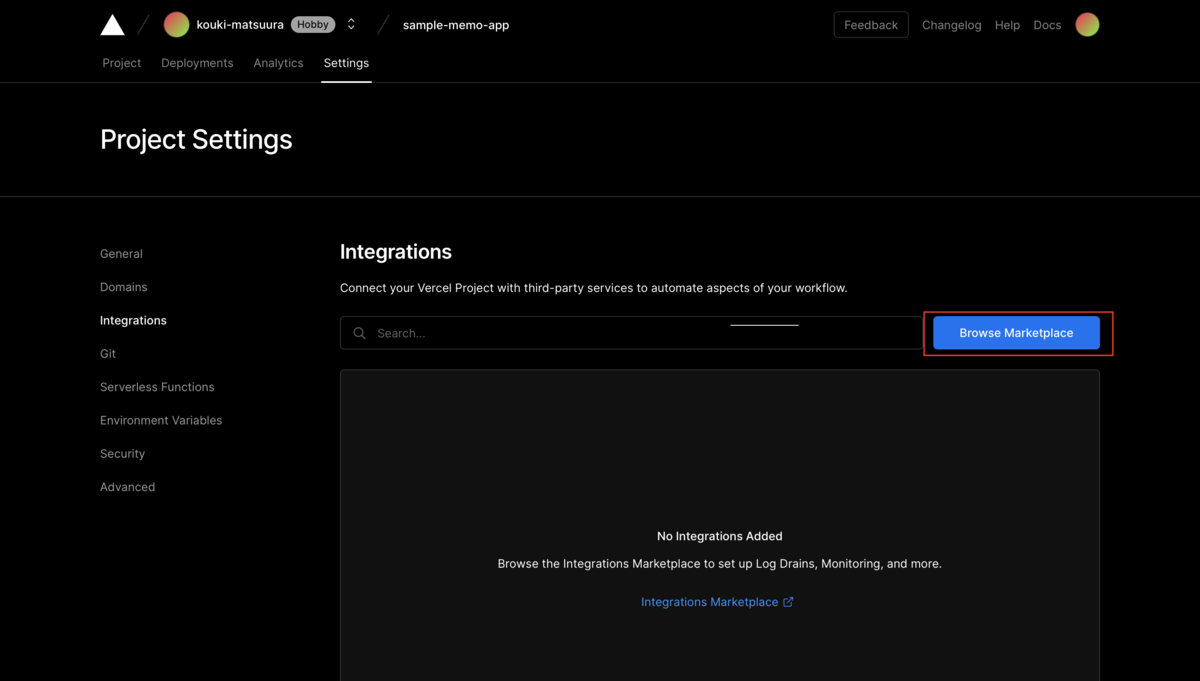The image size is (1200, 681).
Task: Open Environment Variables settings
Action: pos(161,420)
